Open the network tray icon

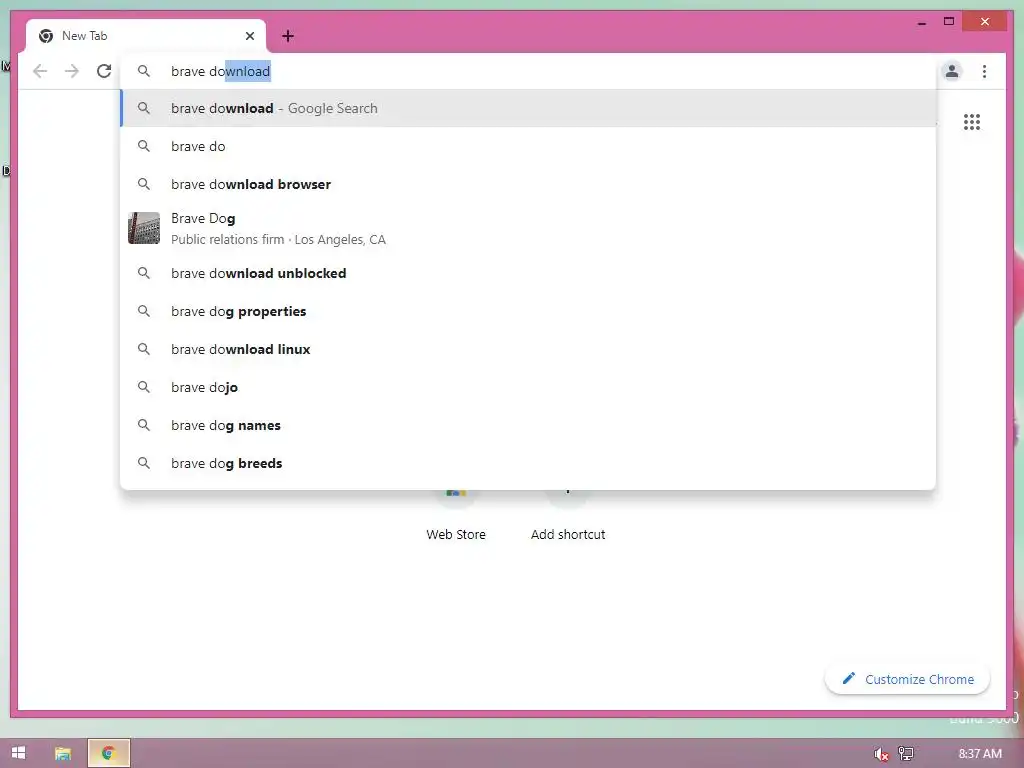[906, 754]
